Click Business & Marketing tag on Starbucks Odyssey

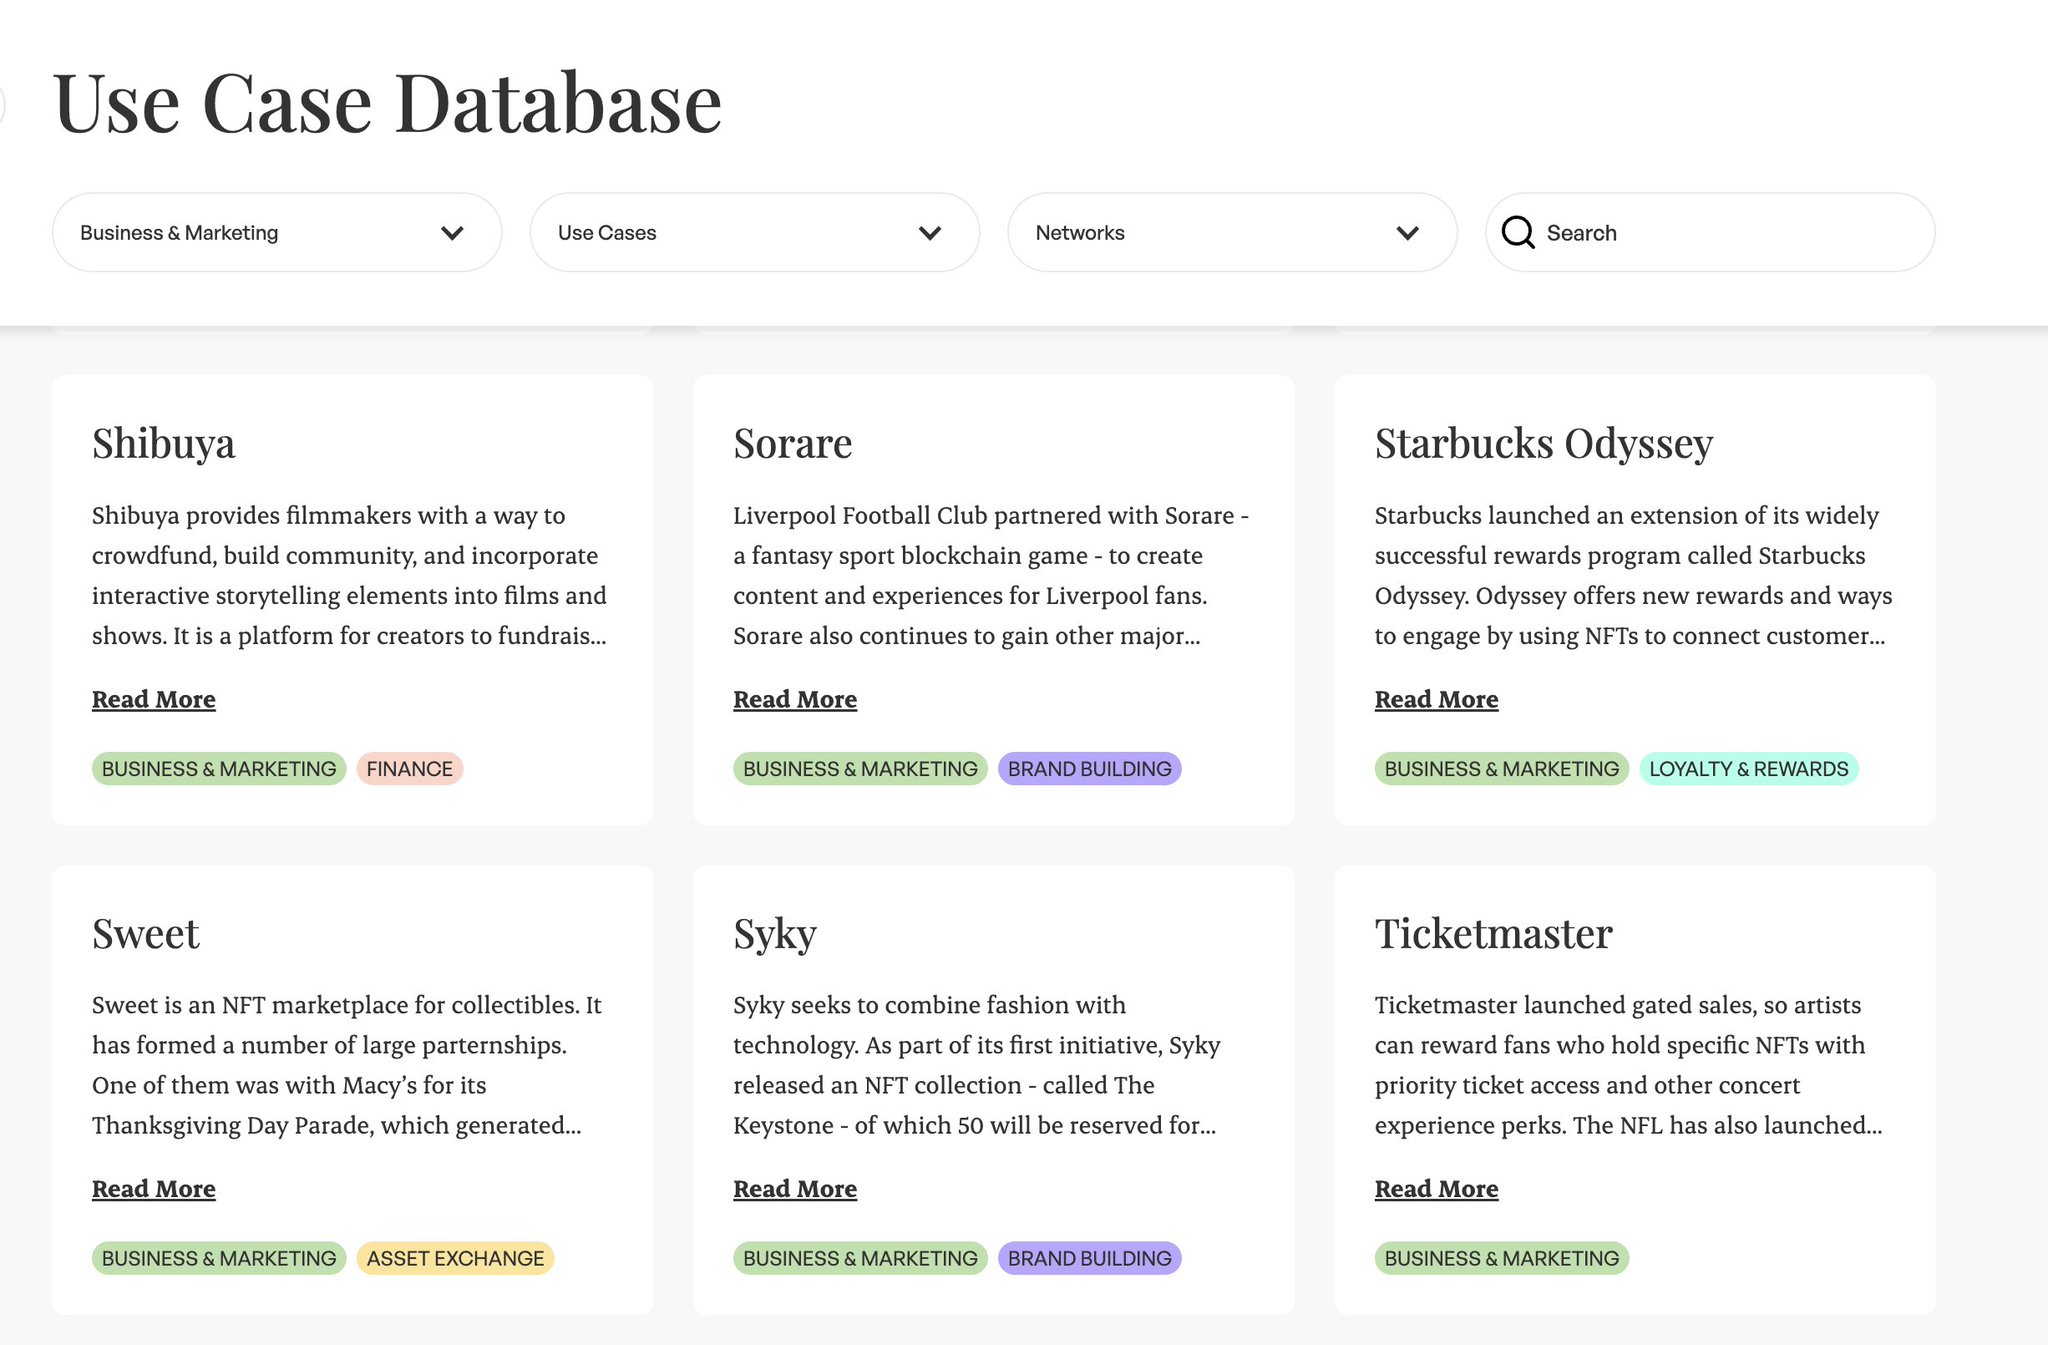(x=1502, y=768)
